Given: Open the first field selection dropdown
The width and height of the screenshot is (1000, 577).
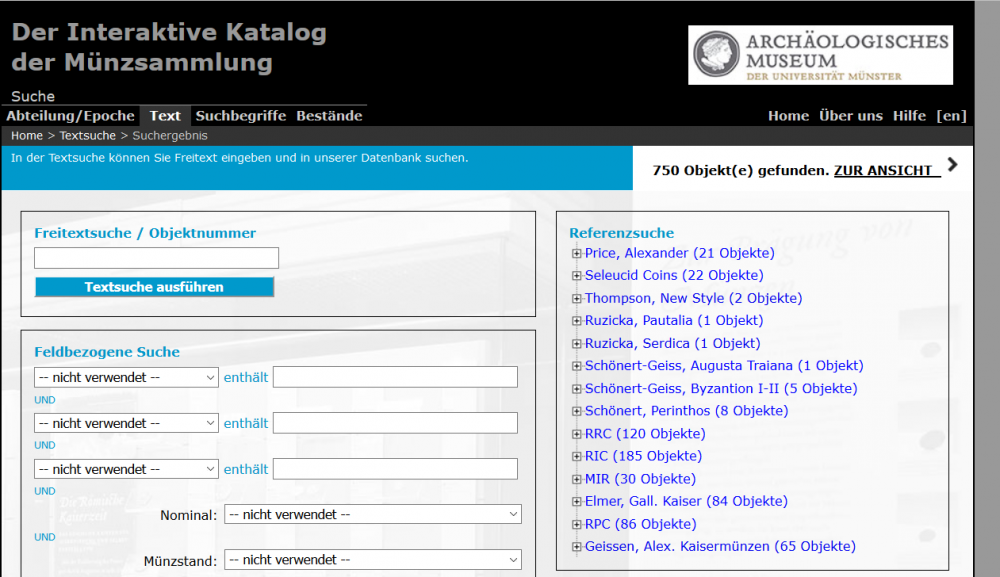Looking at the screenshot, I should [x=126, y=377].
